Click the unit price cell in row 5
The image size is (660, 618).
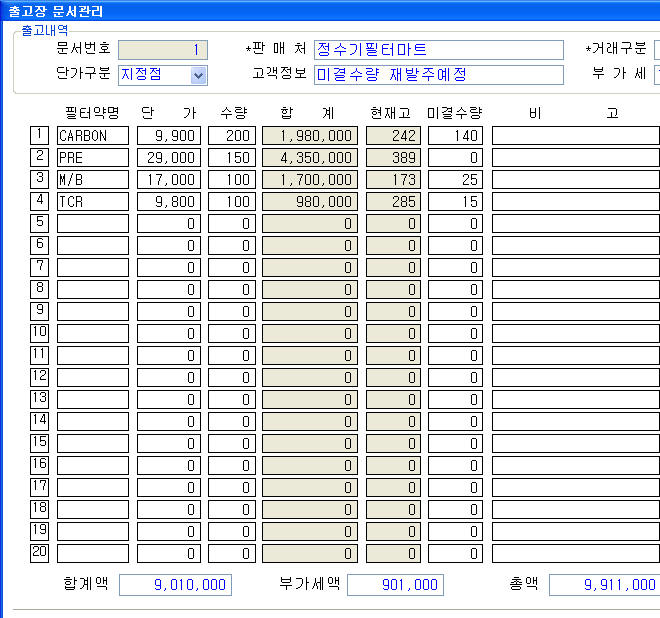click(x=169, y=223)
